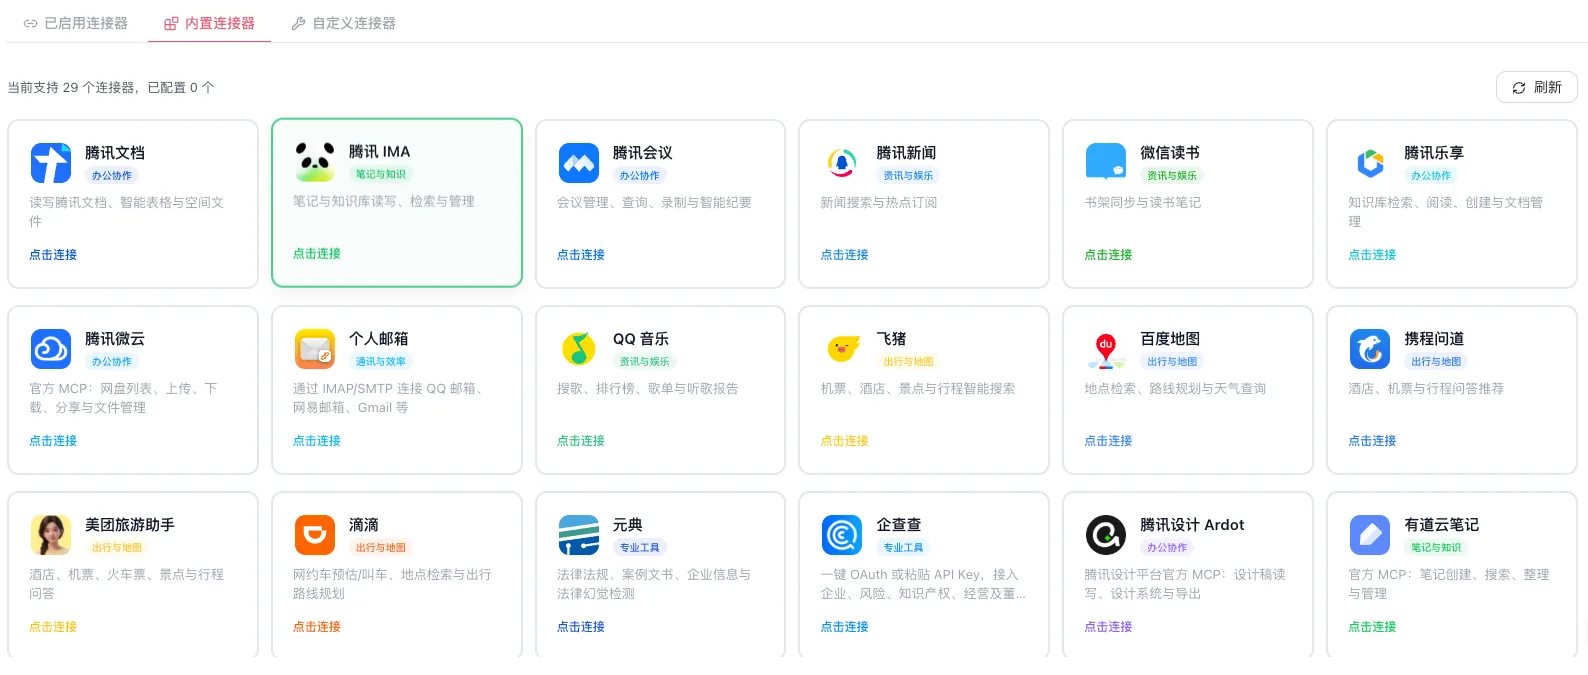This screenshot has height=675, width=1588.
Task: Click 点击连接 under 腾讯 IMA
Action: [x=317, y=254]
